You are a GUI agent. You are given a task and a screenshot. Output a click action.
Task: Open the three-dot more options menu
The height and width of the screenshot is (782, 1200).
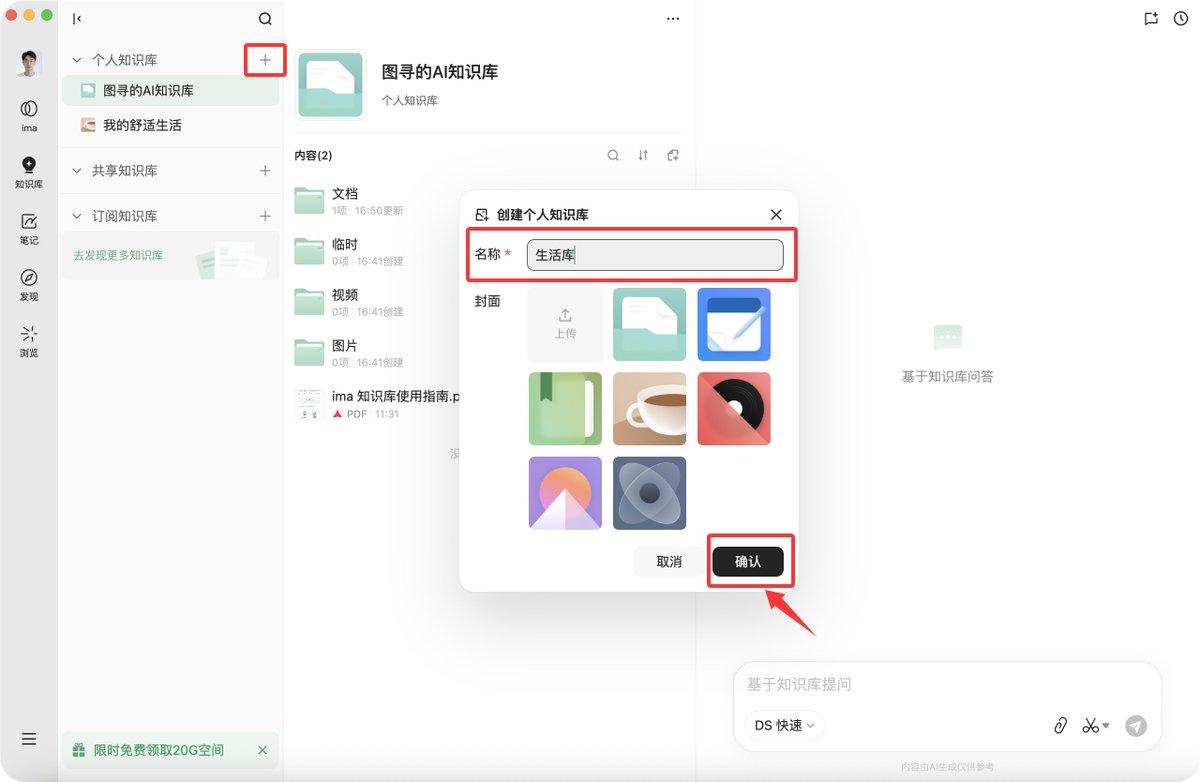tap(673, 19)
